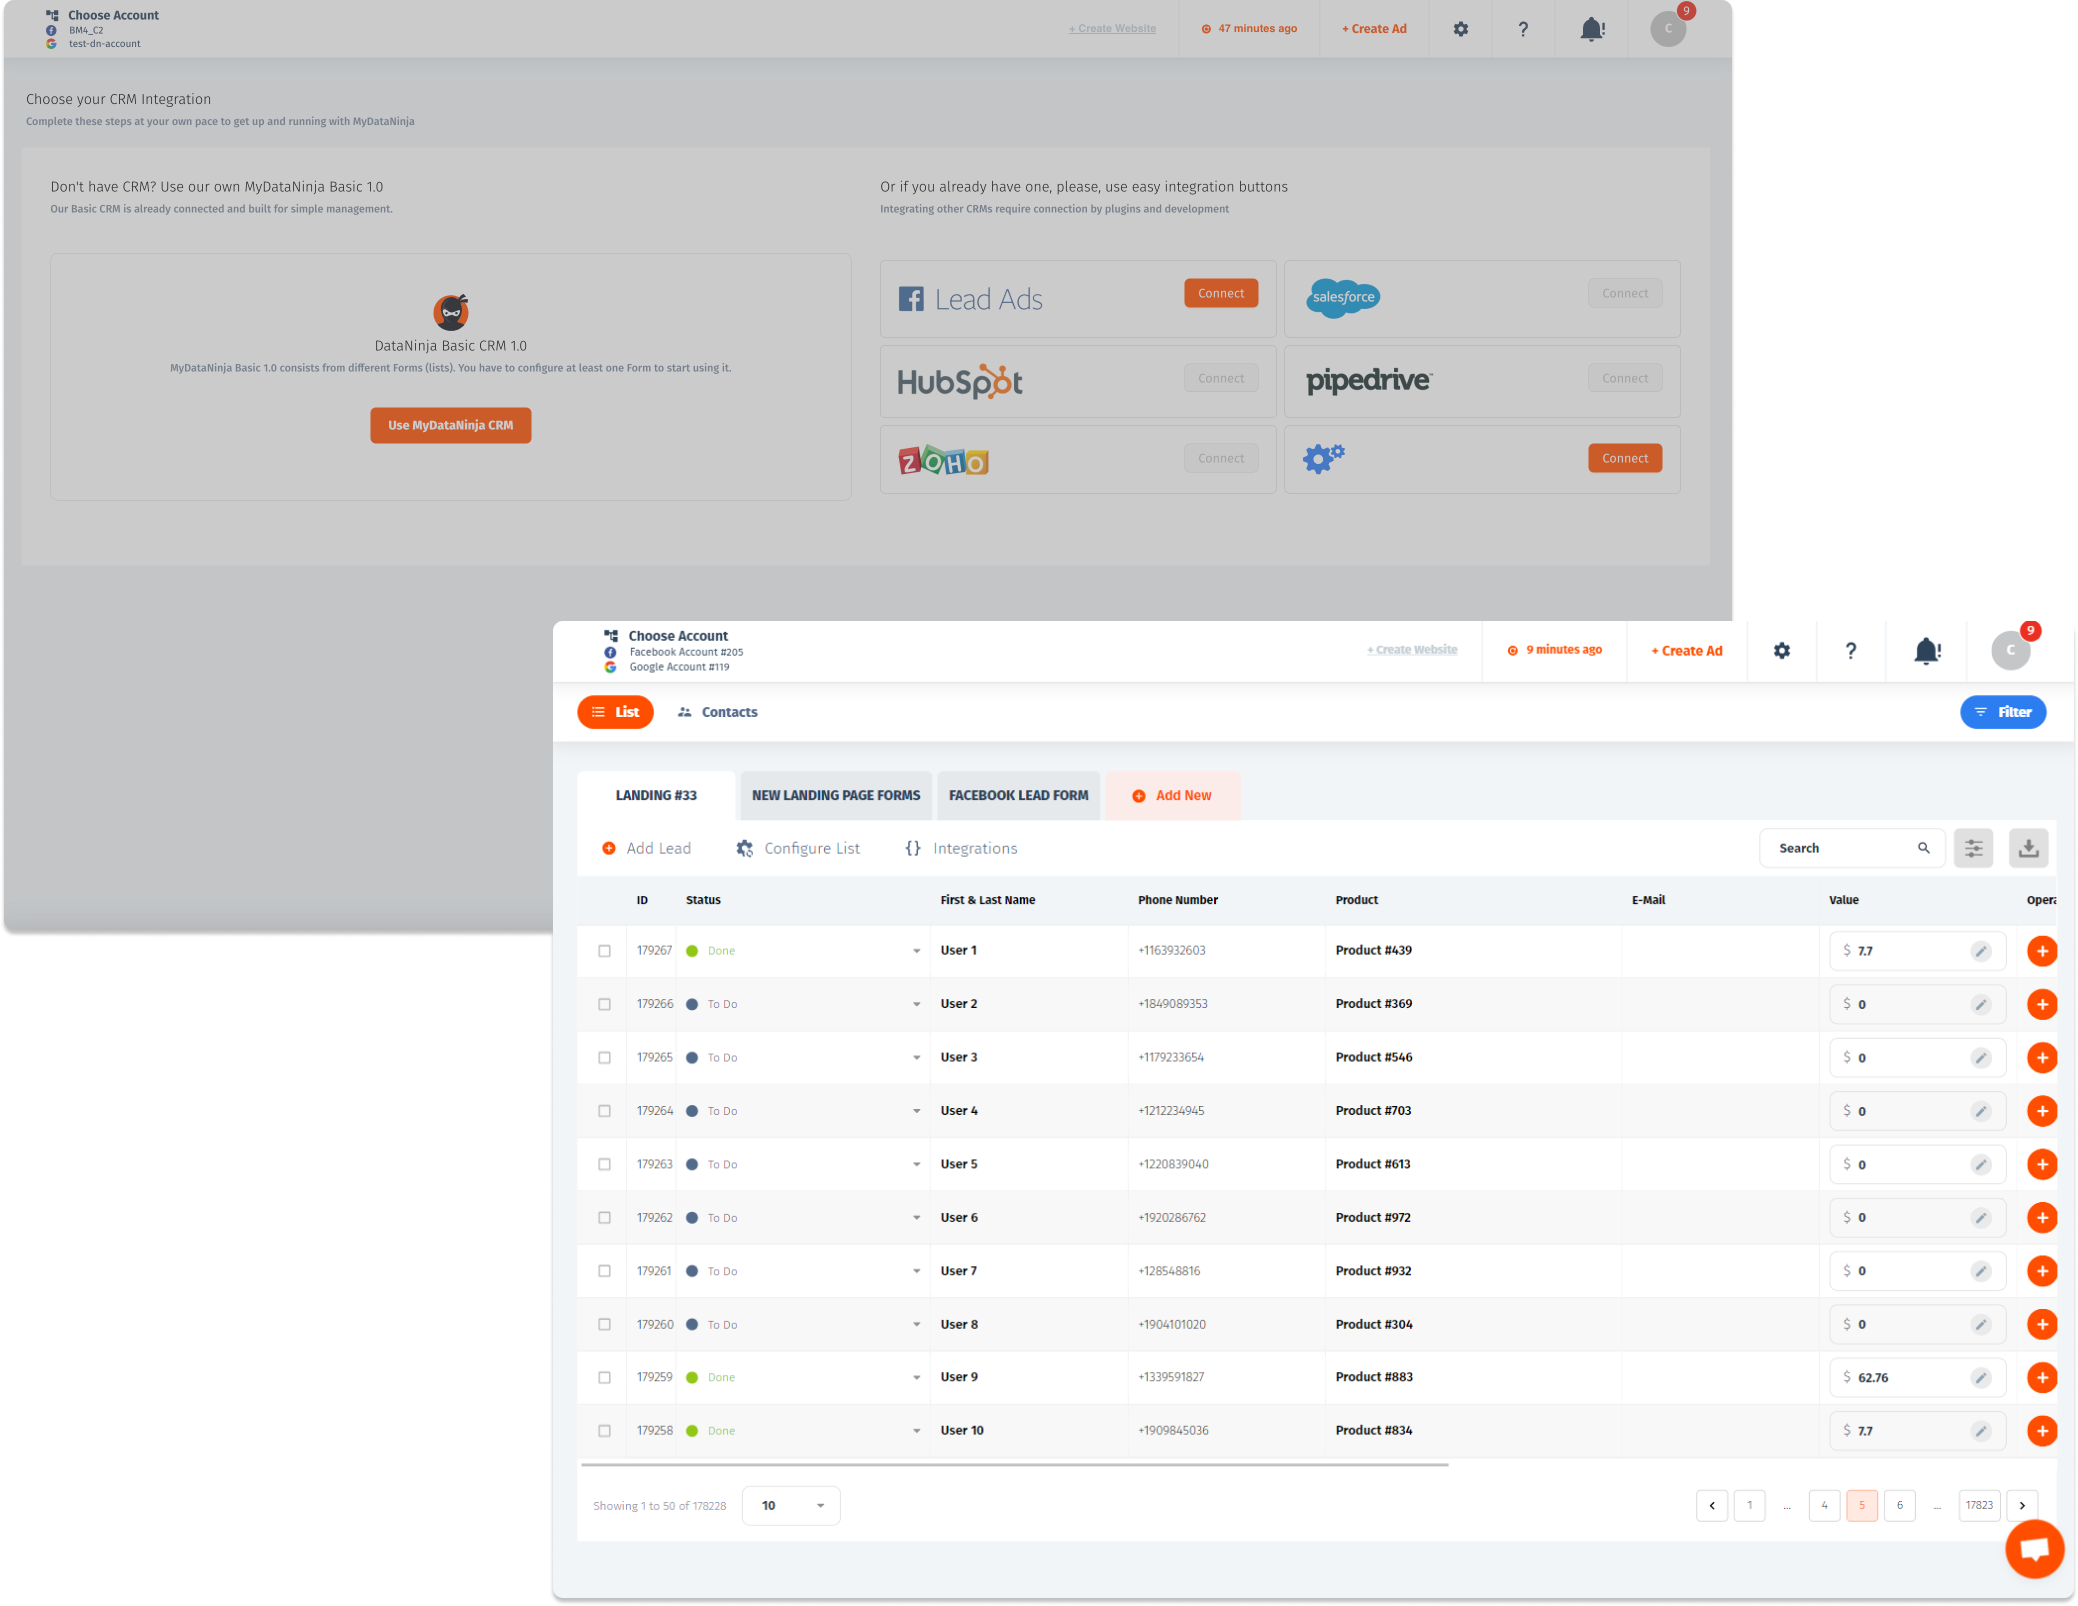Connect the Facebook Lead Ads integration
This screenshot has width=2078, height=1606.
click(x=1220, y=292)
